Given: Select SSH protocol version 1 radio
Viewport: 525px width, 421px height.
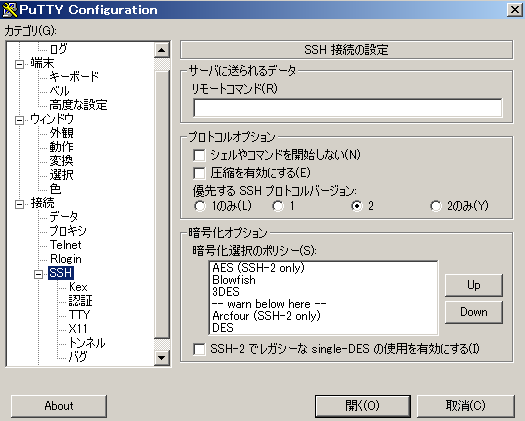Looking at the screenshot, I should coord(278,206).
